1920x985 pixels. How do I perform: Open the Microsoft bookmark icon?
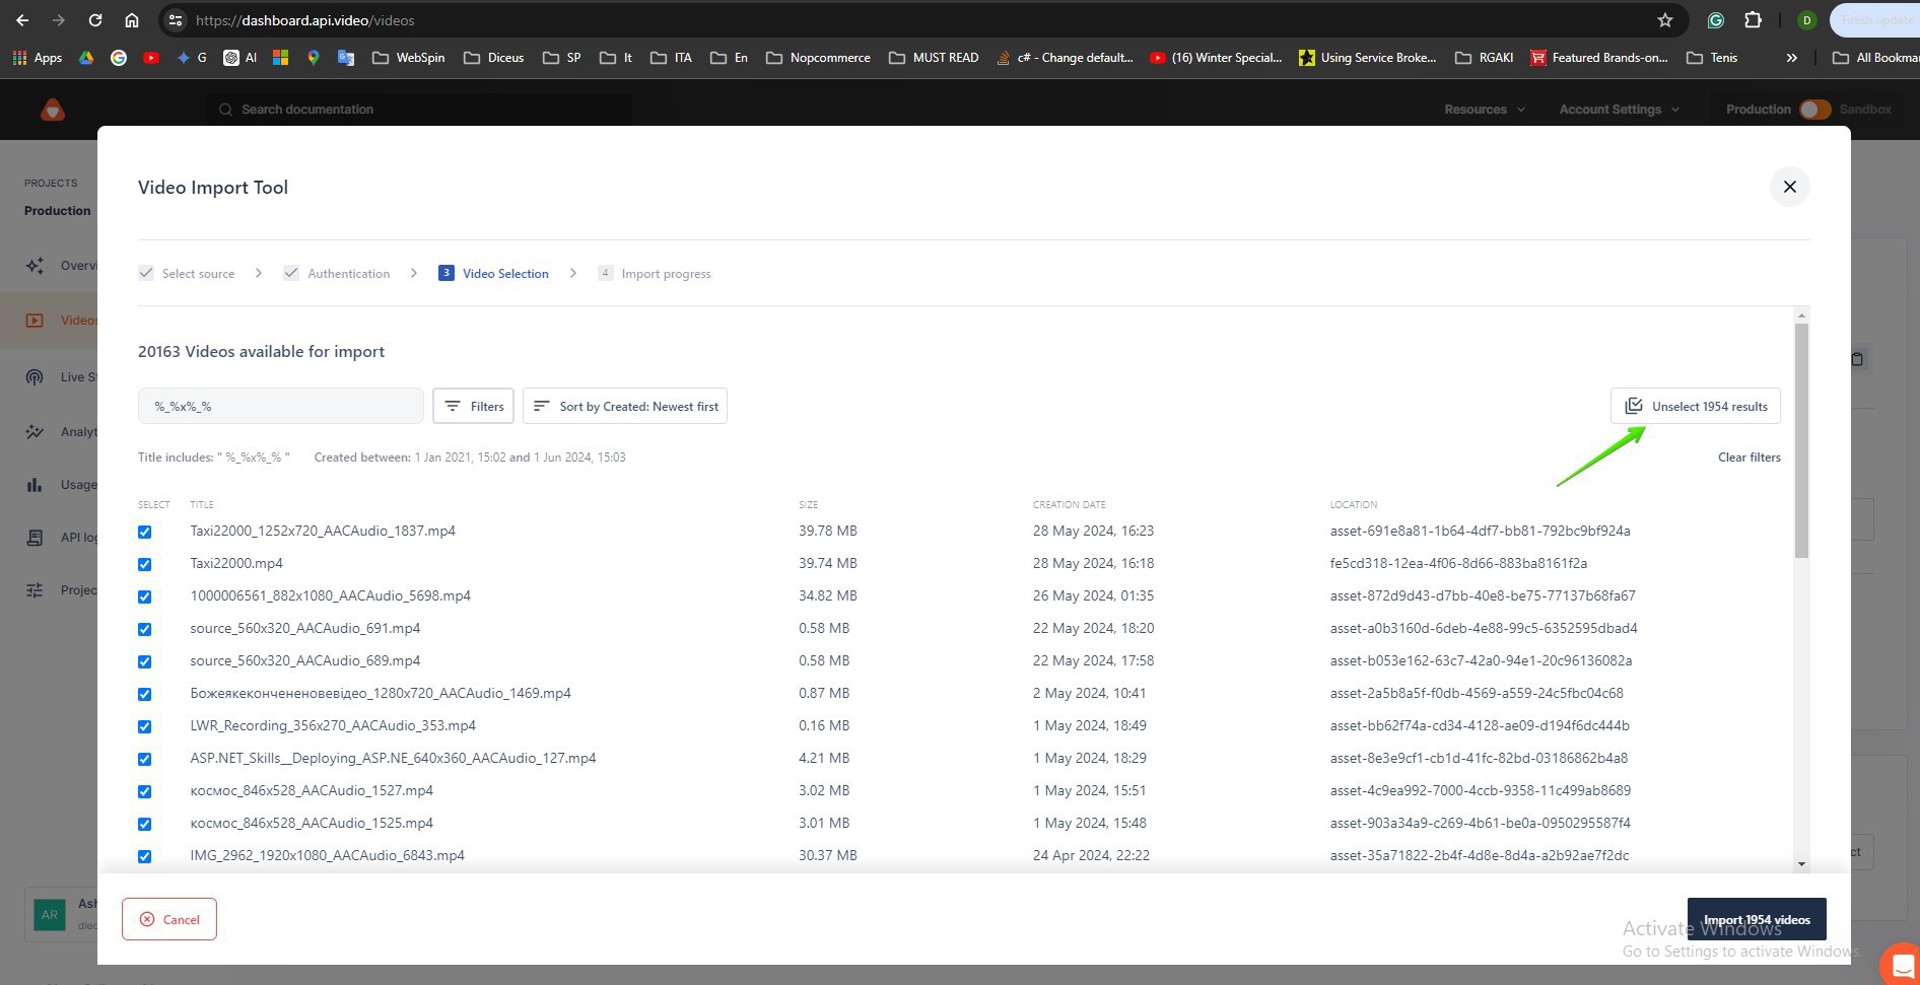tap(281, 58)
